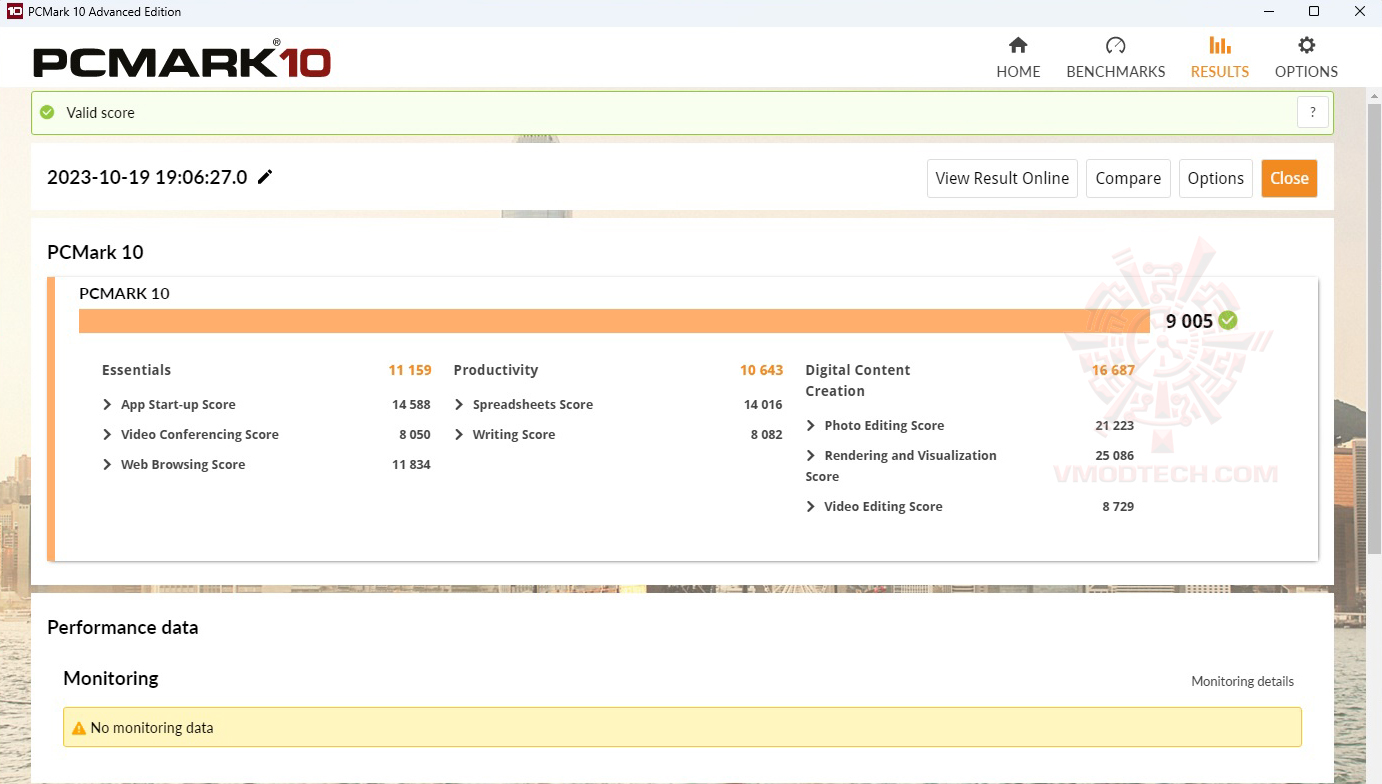The width and height of the screenshot is (1382, 784).
Task: Switch to the BENCHMARKS tab label
Action: coord(1116,72)
